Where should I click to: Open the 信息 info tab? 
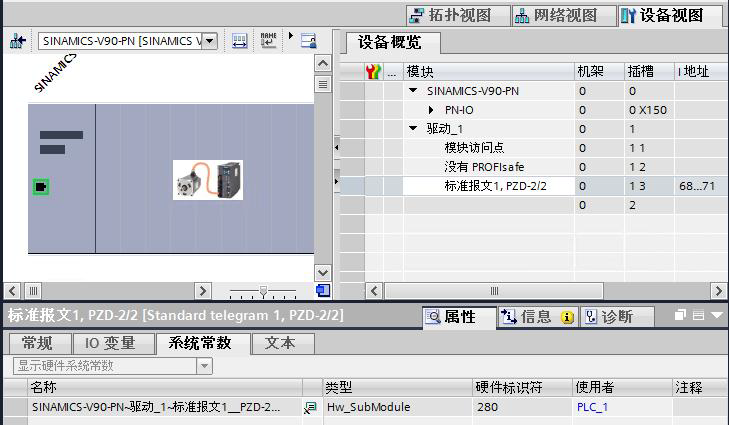[x=537, y=317]
